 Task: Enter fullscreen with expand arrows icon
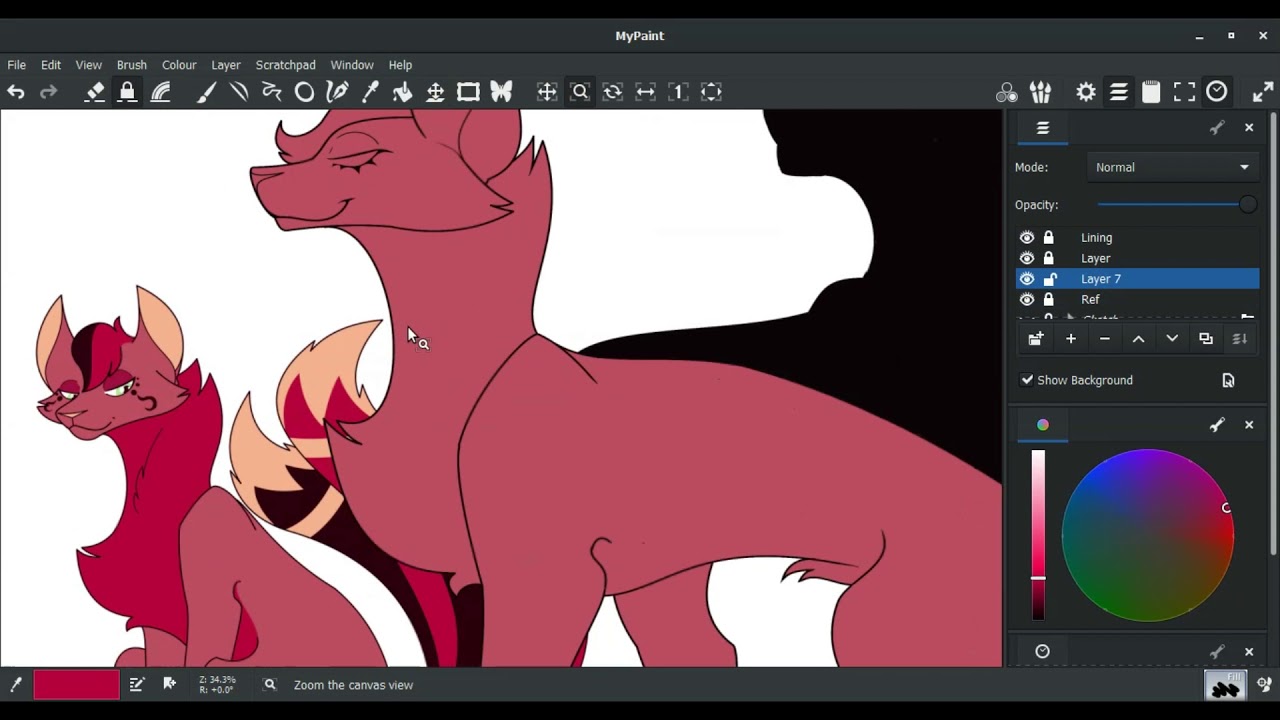coord(1263,92)
